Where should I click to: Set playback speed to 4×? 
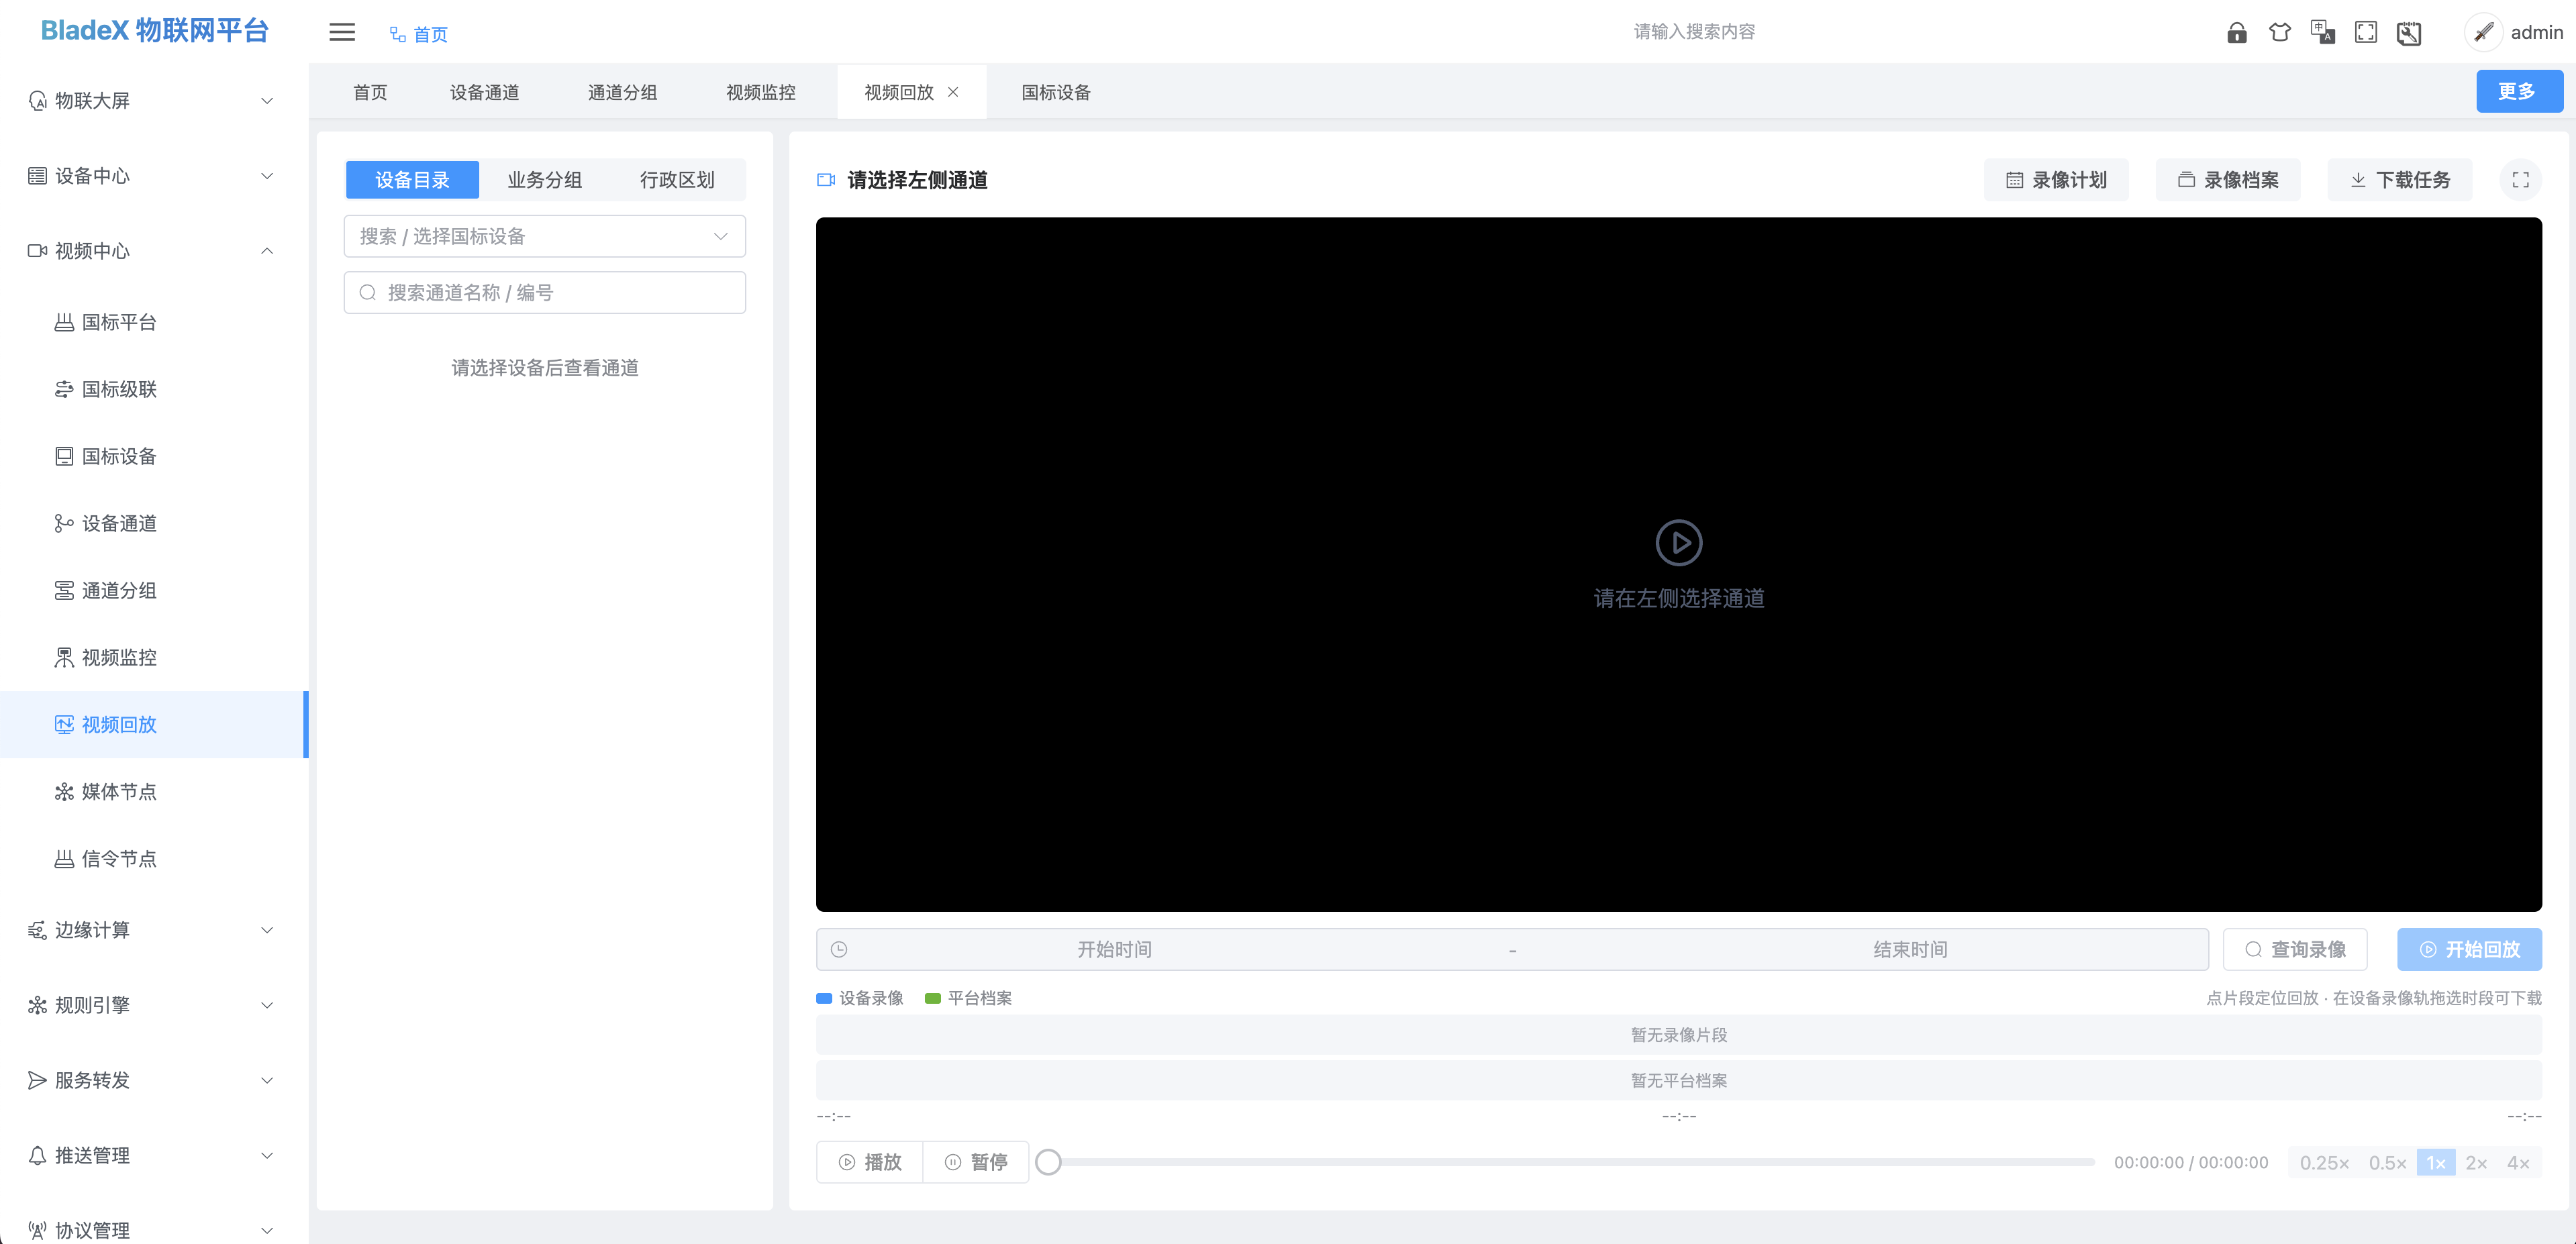point(2518,1163)
